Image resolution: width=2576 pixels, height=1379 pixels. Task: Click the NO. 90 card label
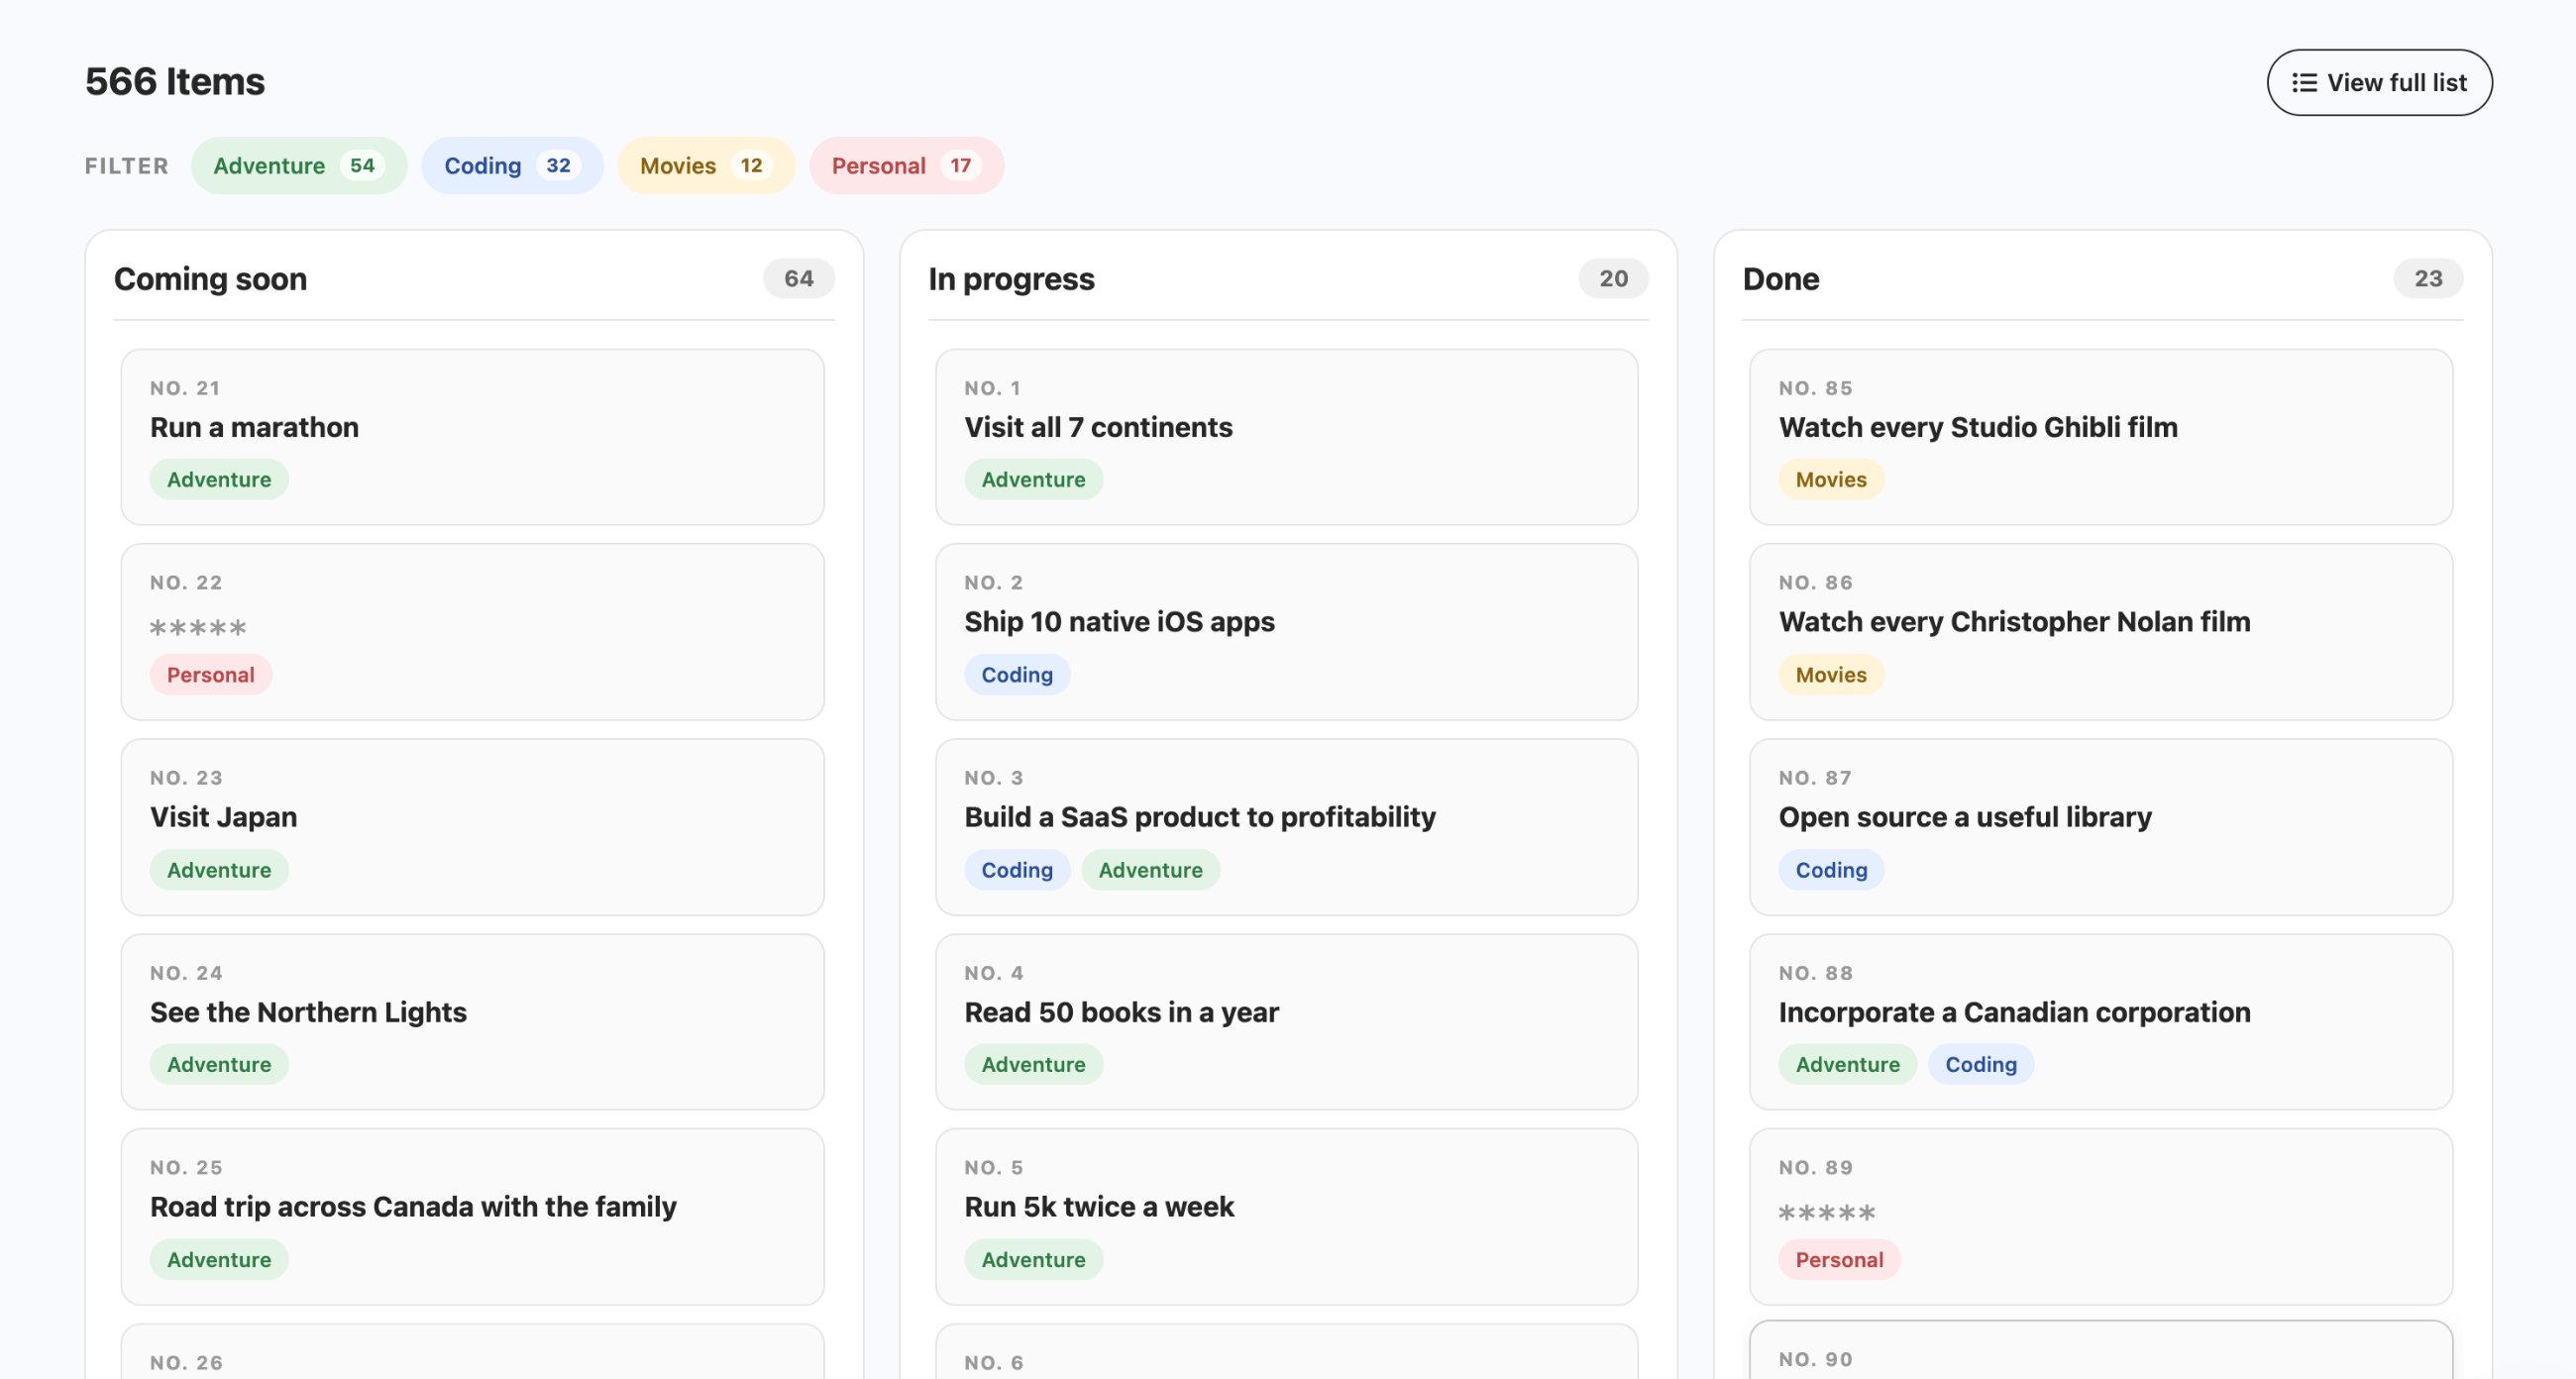(1816, 1358)
